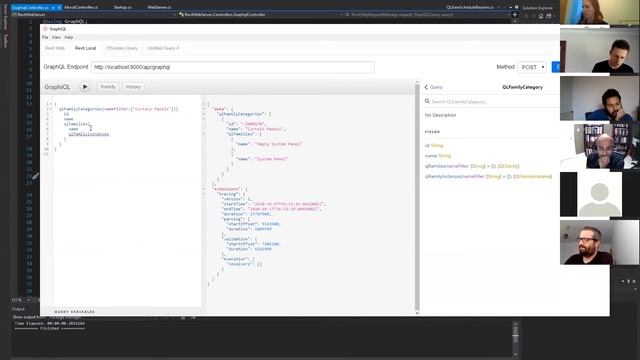Click the result pane vertical scrollbar

(x=417, y=197)
